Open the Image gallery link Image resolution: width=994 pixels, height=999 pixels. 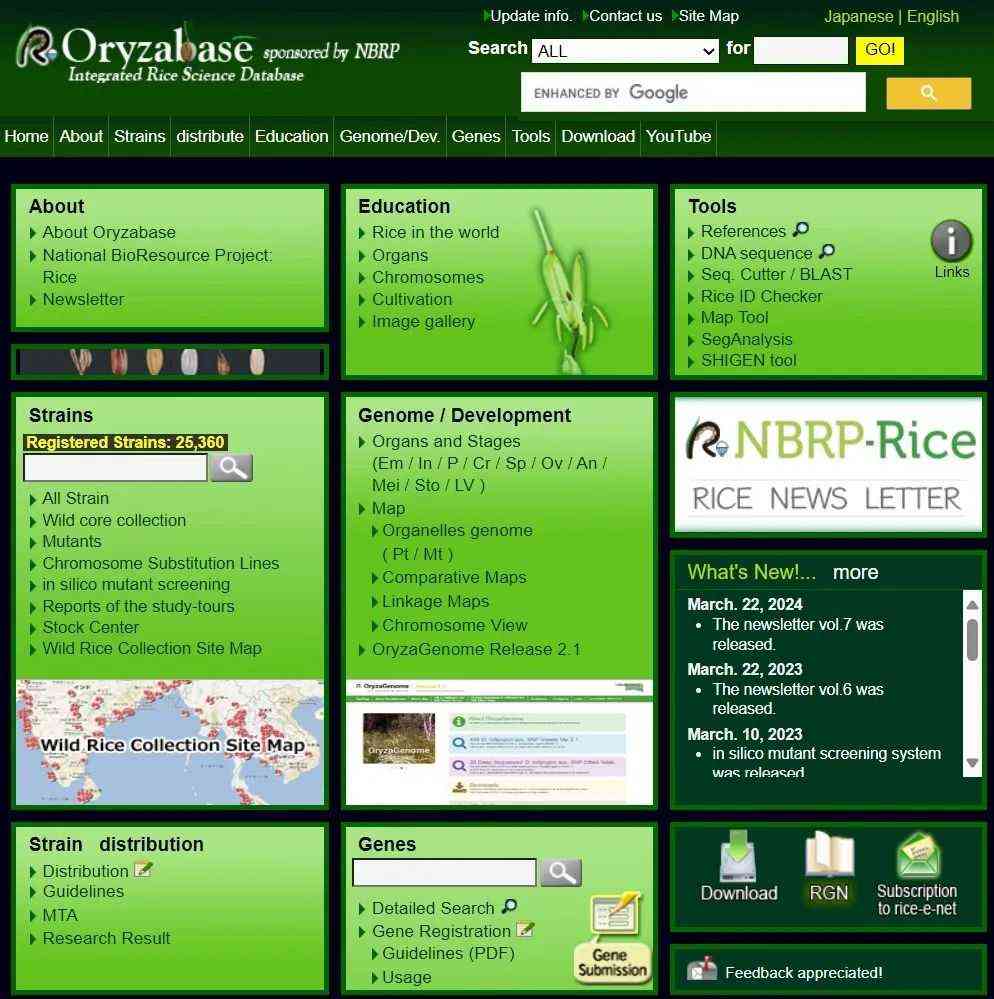423,322
